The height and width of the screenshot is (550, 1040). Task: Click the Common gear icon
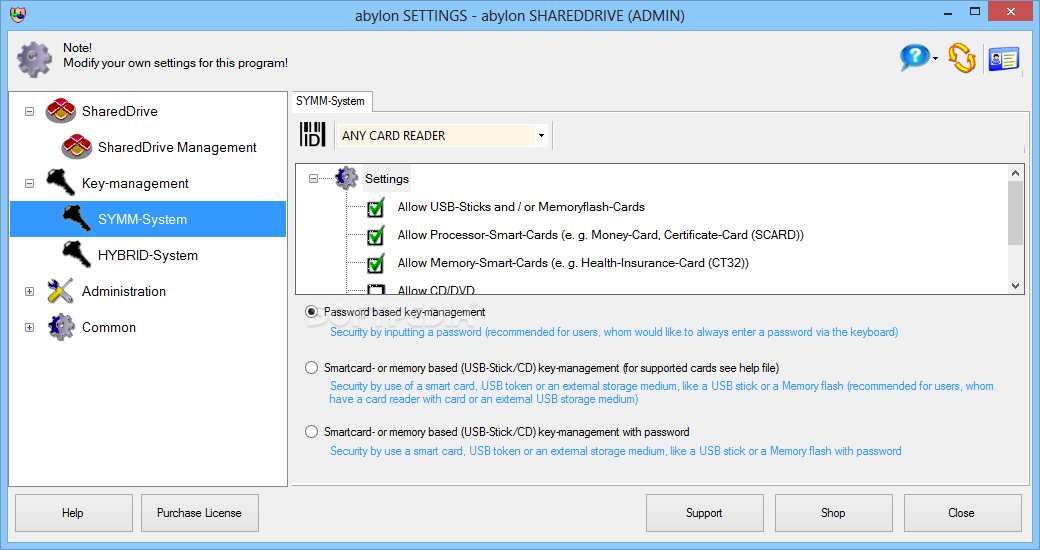point(60,326)
